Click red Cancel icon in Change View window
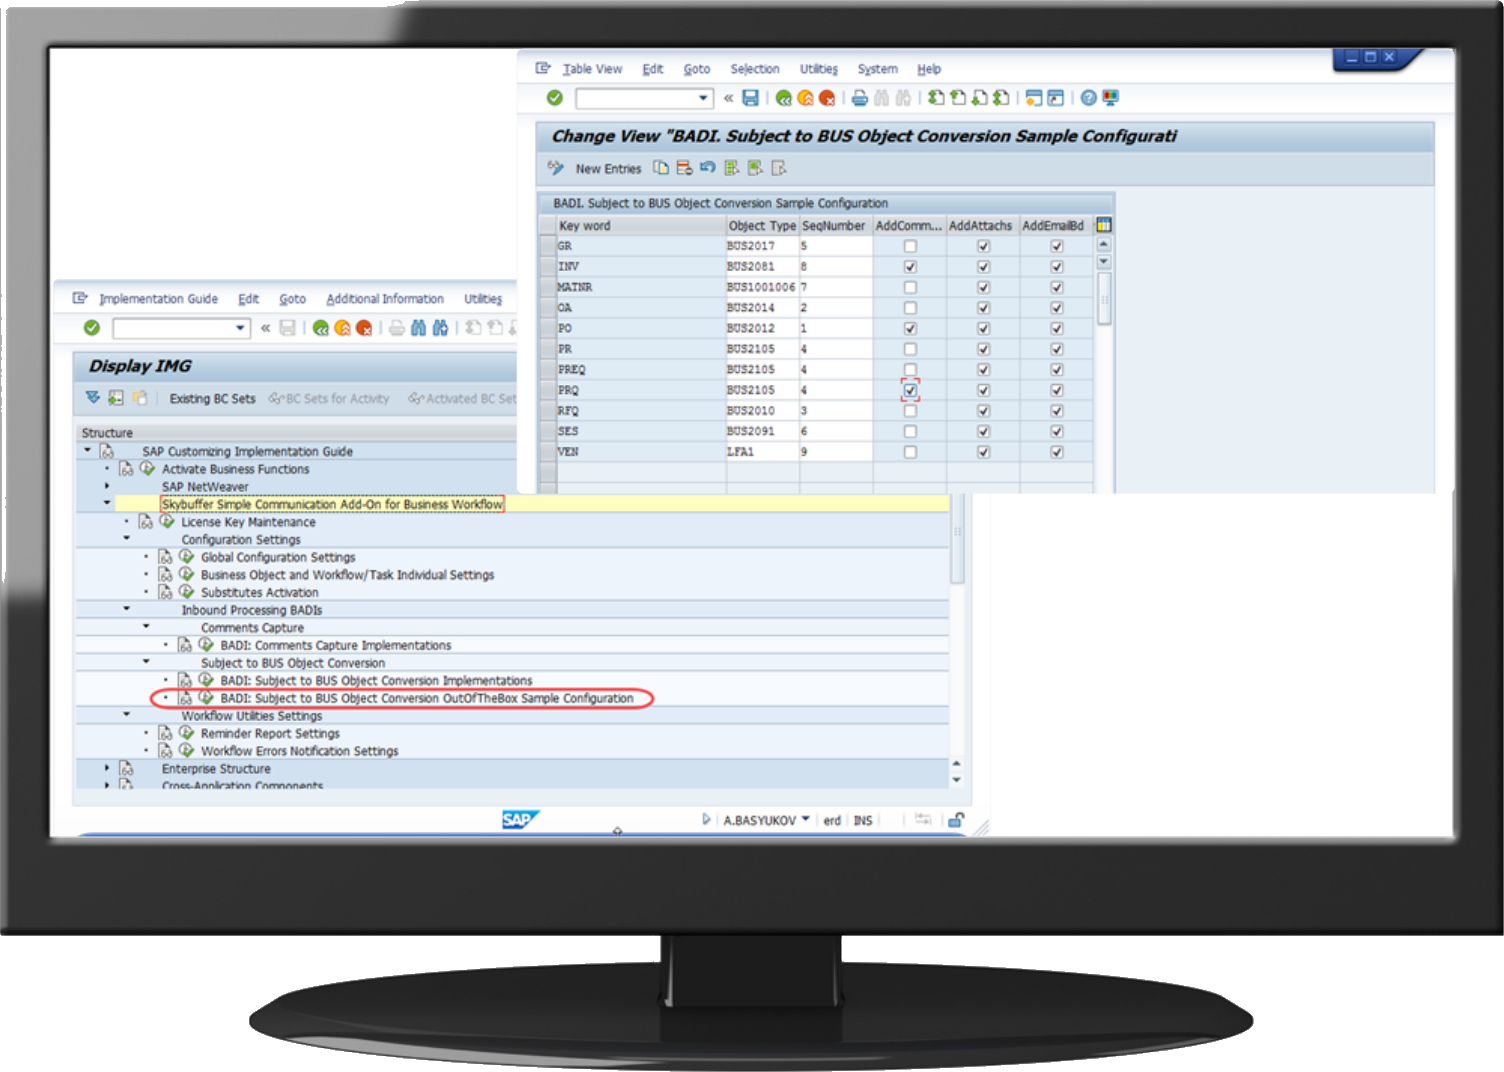 click(x=827, y=98)
